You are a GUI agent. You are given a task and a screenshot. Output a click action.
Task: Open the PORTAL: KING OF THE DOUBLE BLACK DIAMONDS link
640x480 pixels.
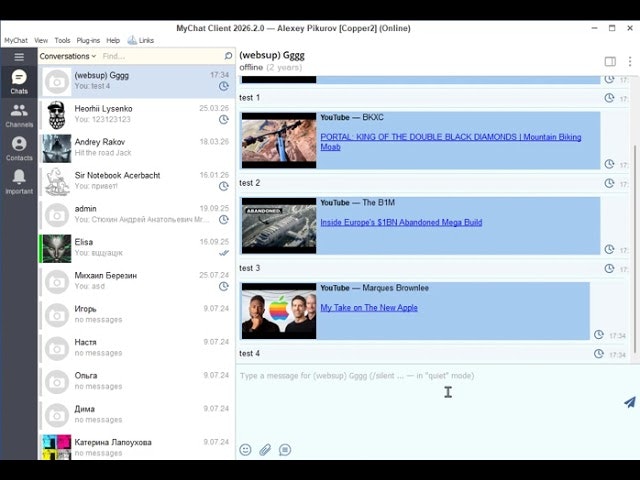pyautogui.click(x=451, y=142)
